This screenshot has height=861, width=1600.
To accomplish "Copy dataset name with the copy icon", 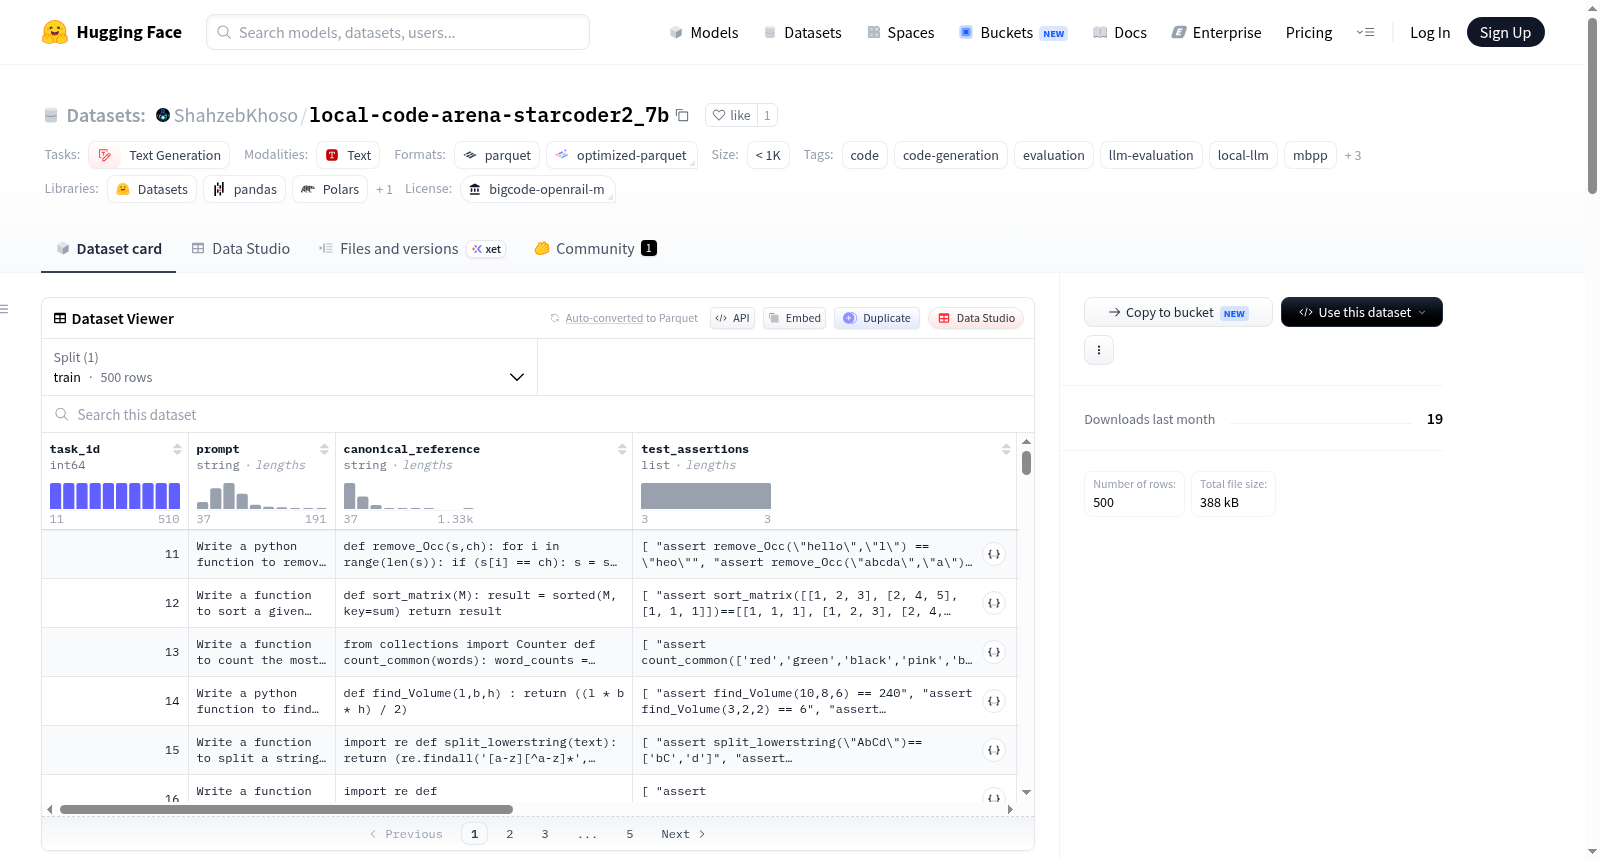I will pyautogui.click(x=682, y=115).
